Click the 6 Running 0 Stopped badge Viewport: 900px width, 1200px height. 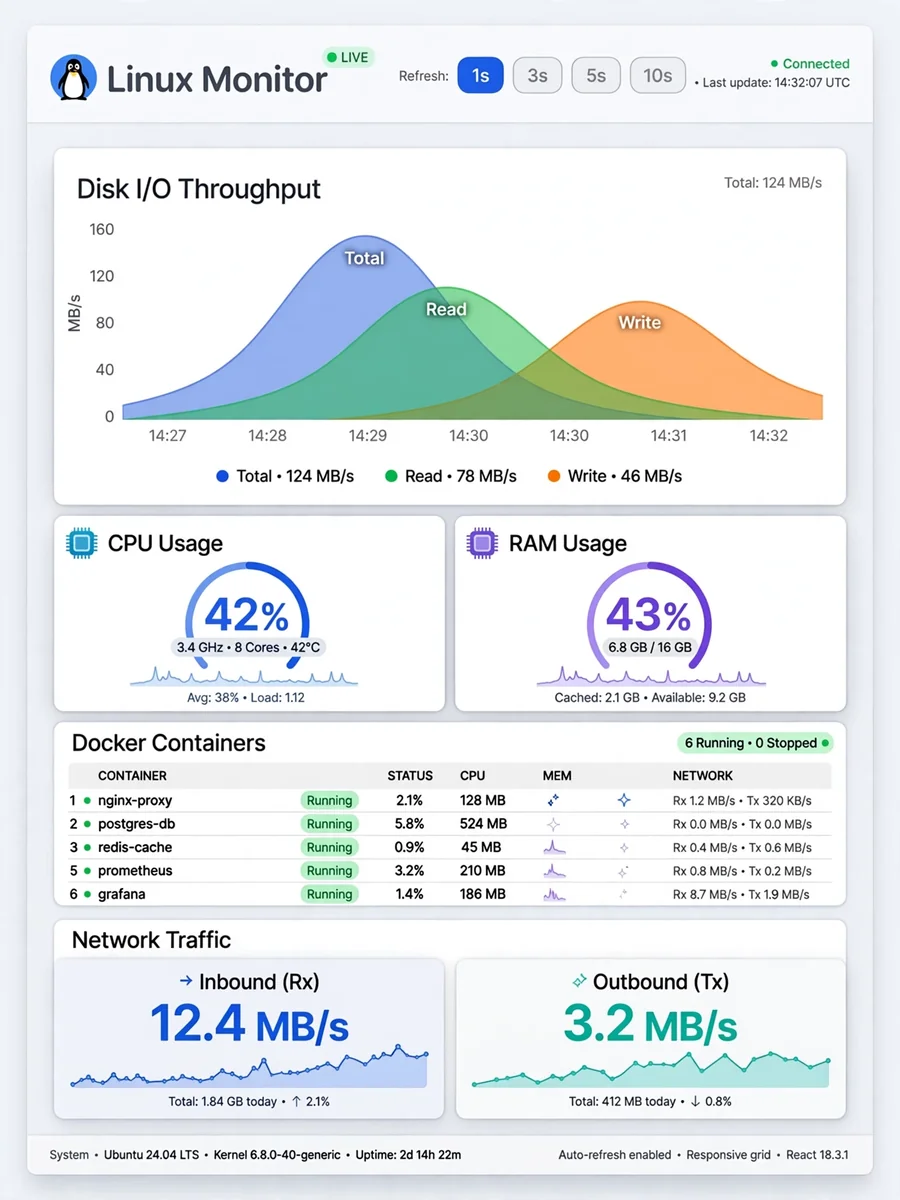coord(755,743)
